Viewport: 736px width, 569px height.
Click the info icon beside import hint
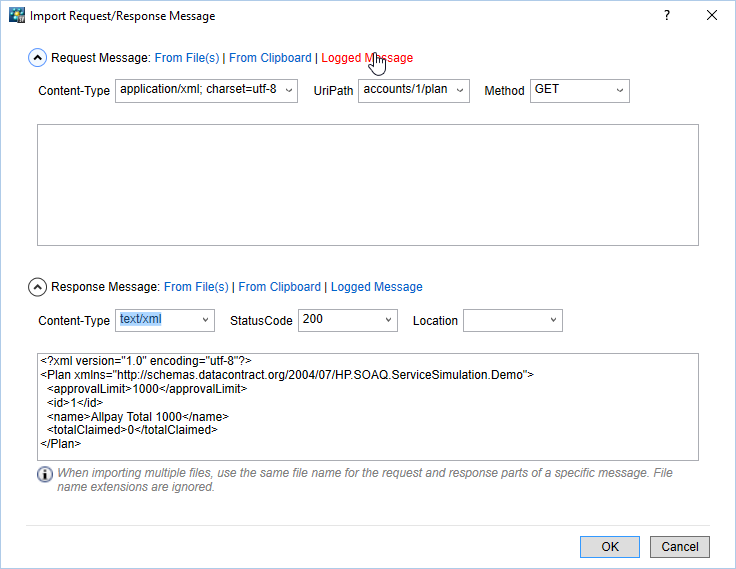tap(45, 474)
